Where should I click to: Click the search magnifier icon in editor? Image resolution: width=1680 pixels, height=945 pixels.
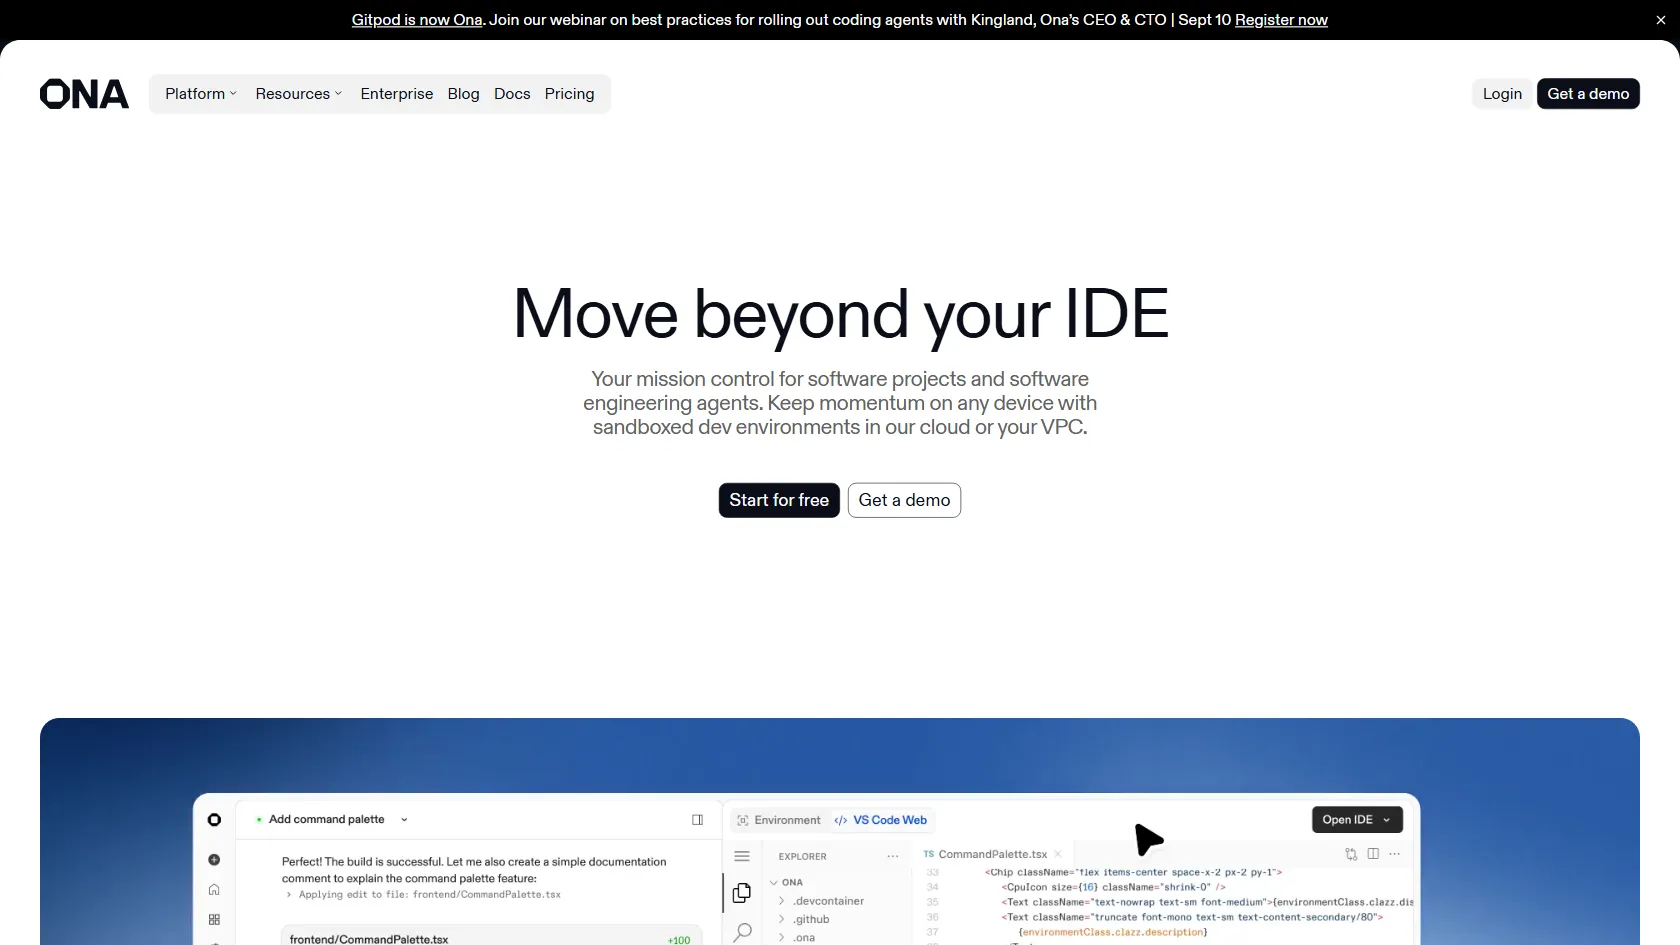pyautogui.click(x=742, y=932)
